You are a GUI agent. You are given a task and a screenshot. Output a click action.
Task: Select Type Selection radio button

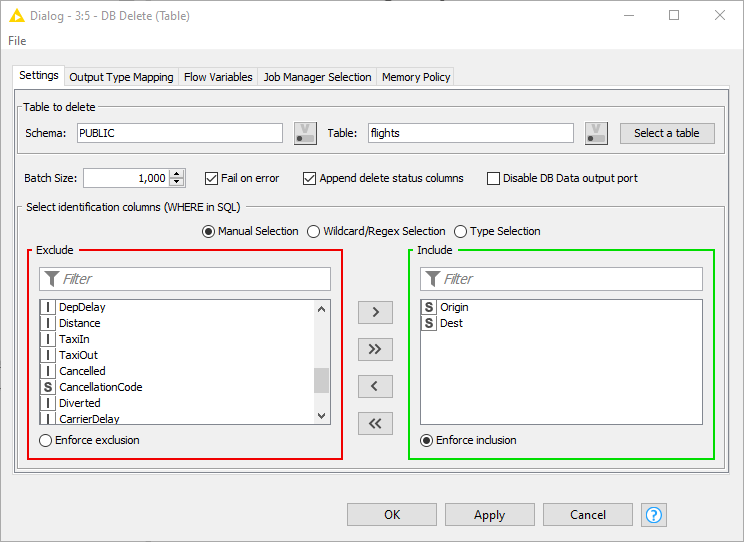point(461,232)
